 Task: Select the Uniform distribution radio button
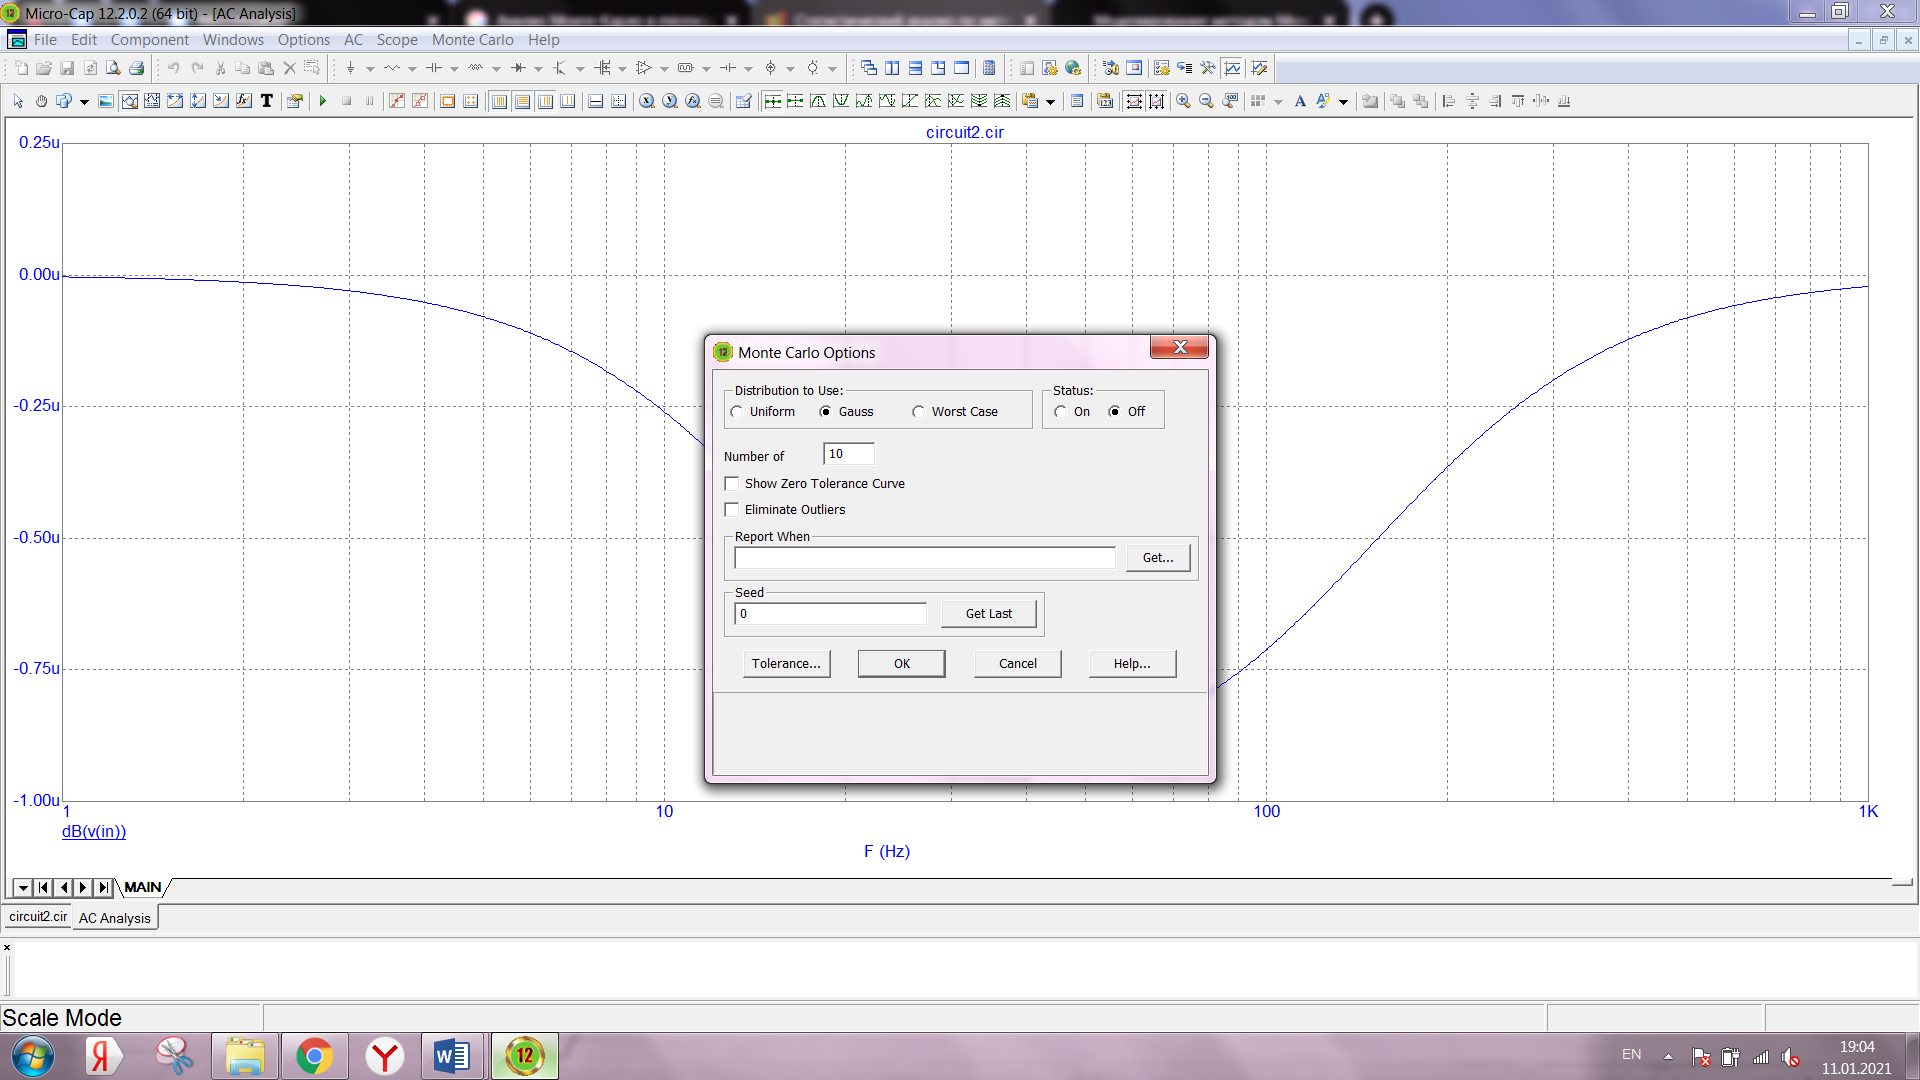click(x=764, y=412)
